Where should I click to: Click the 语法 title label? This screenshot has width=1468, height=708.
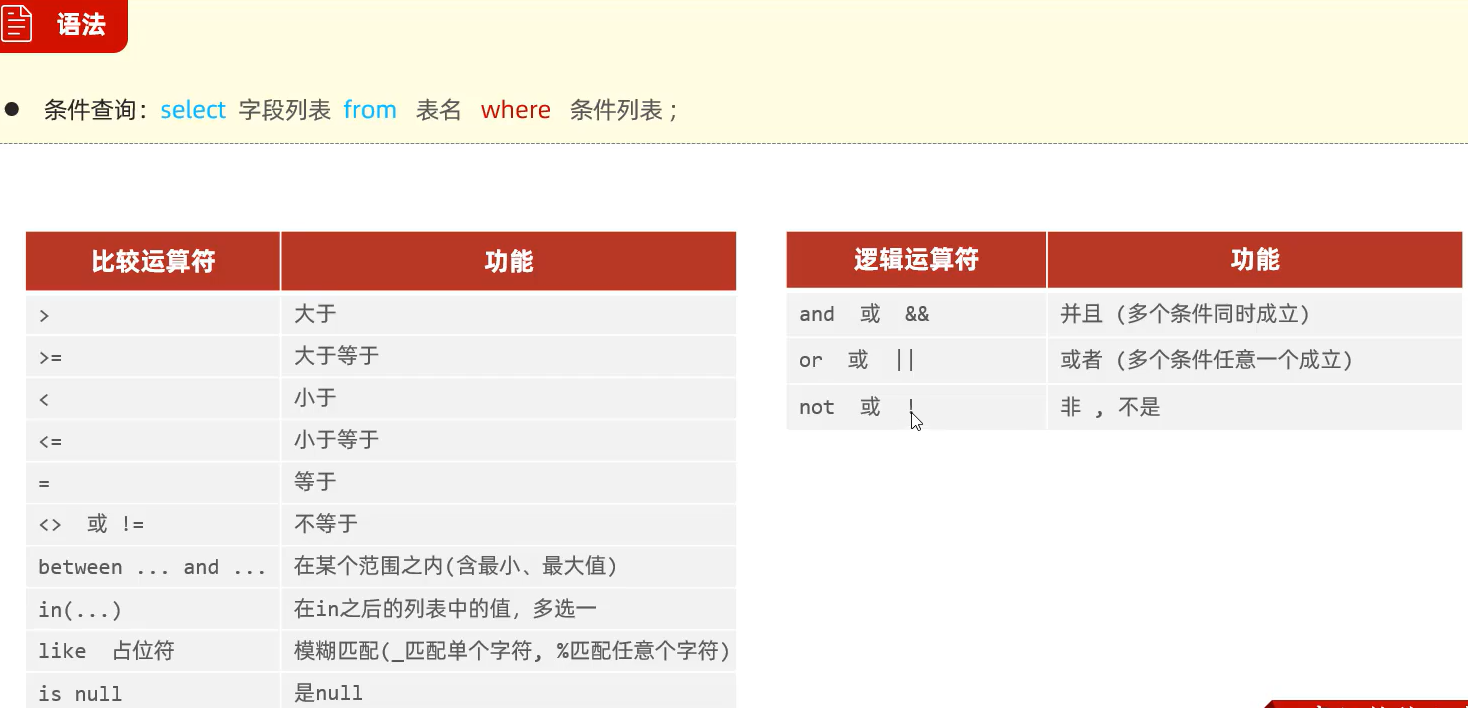click(x=81, y=25)
